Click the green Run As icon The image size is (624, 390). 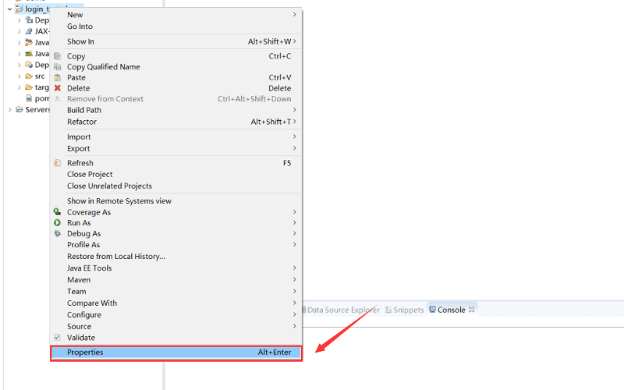(x=57, y=222)
